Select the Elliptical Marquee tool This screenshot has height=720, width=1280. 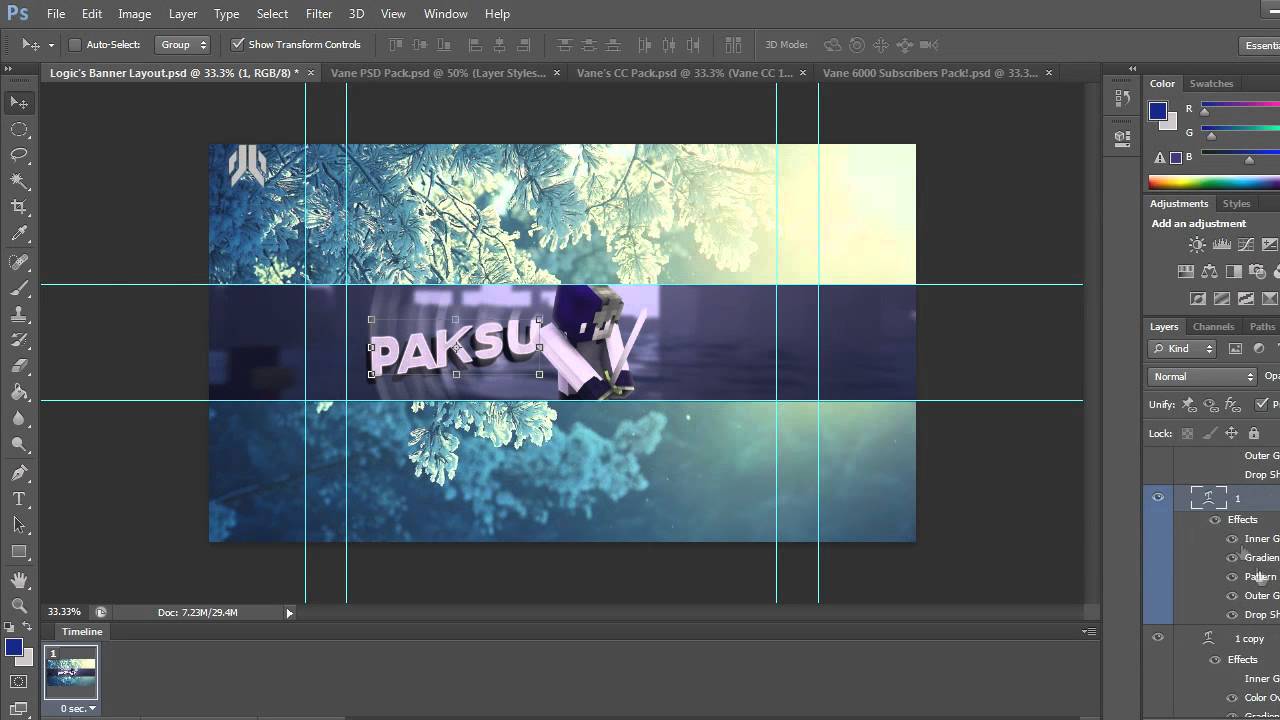click(19, 129)
